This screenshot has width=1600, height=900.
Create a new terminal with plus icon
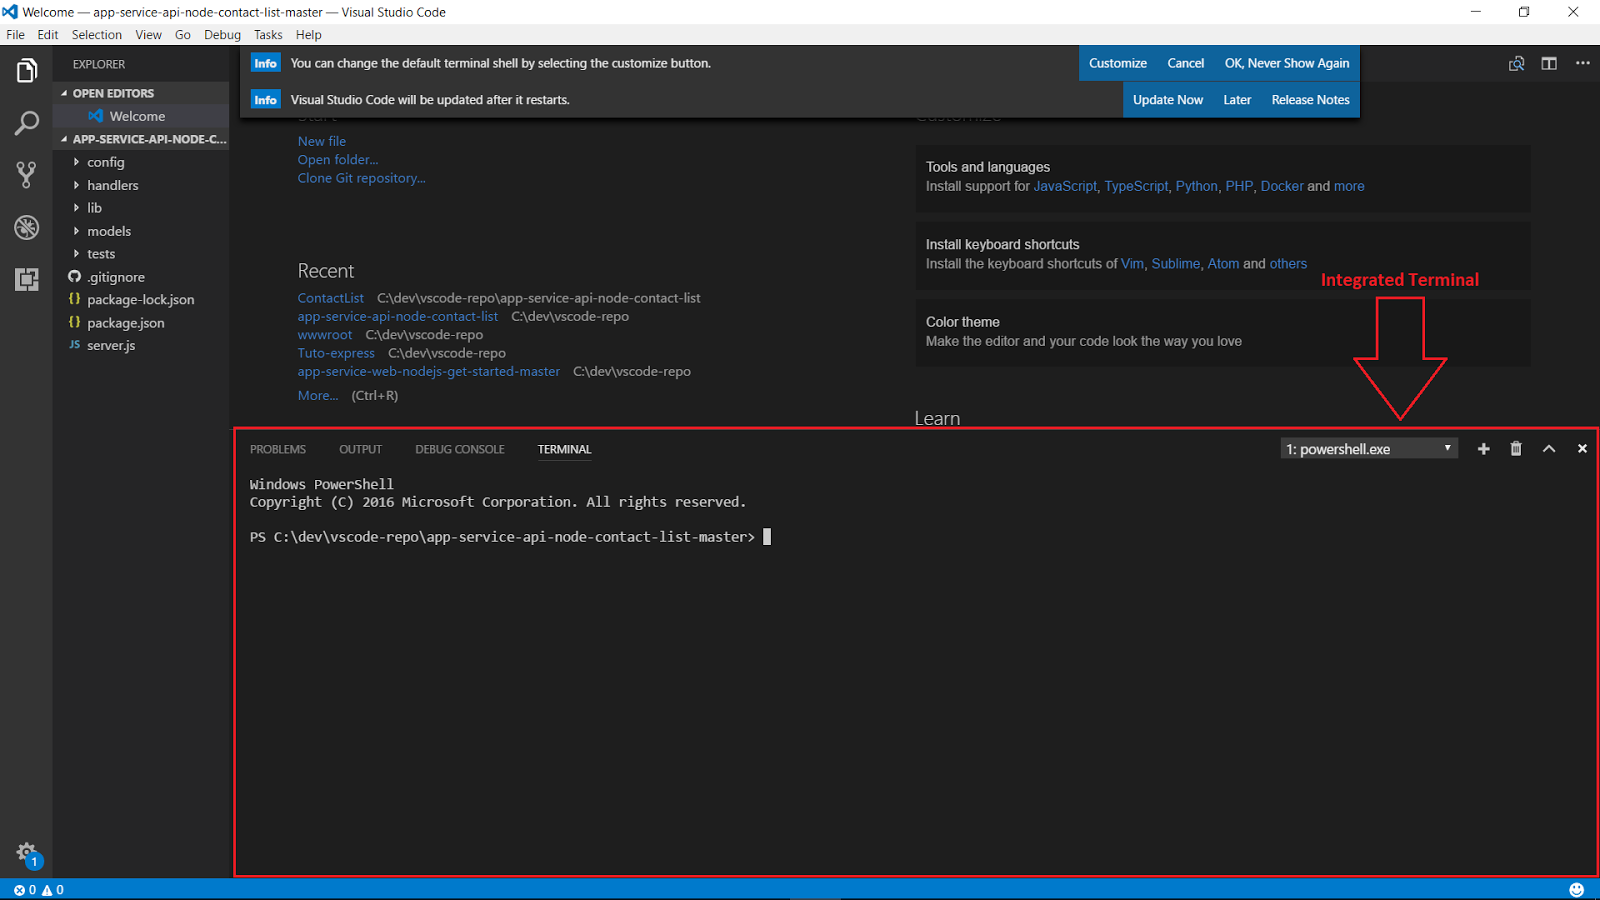1484,449
